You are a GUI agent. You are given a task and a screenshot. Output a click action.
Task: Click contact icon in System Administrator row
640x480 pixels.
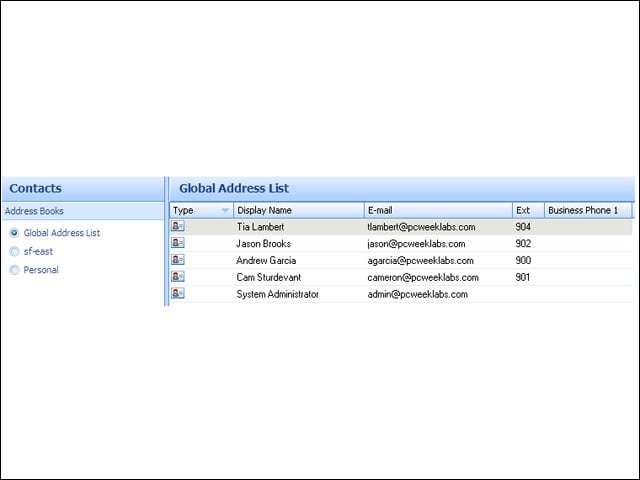tap(178, 293)
